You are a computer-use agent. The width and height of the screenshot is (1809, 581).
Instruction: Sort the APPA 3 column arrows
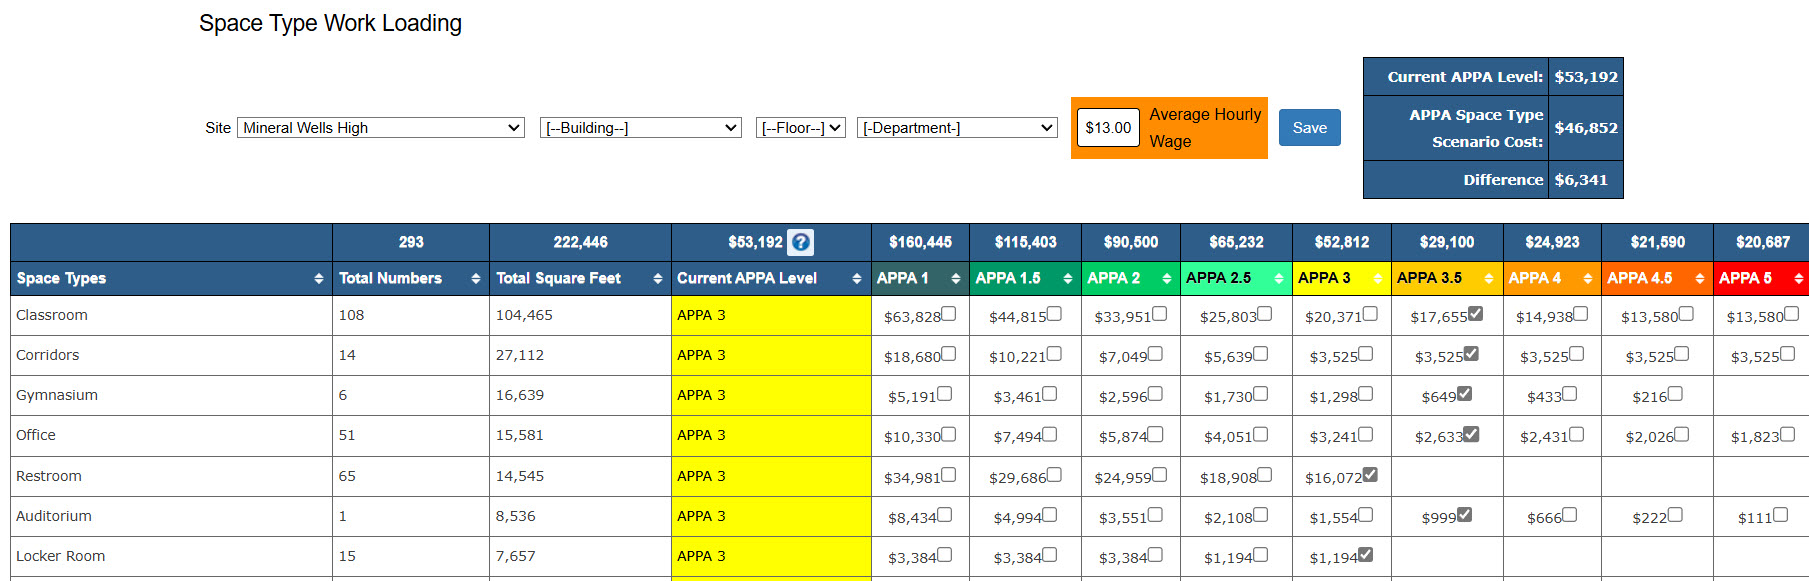[1378, 279]
